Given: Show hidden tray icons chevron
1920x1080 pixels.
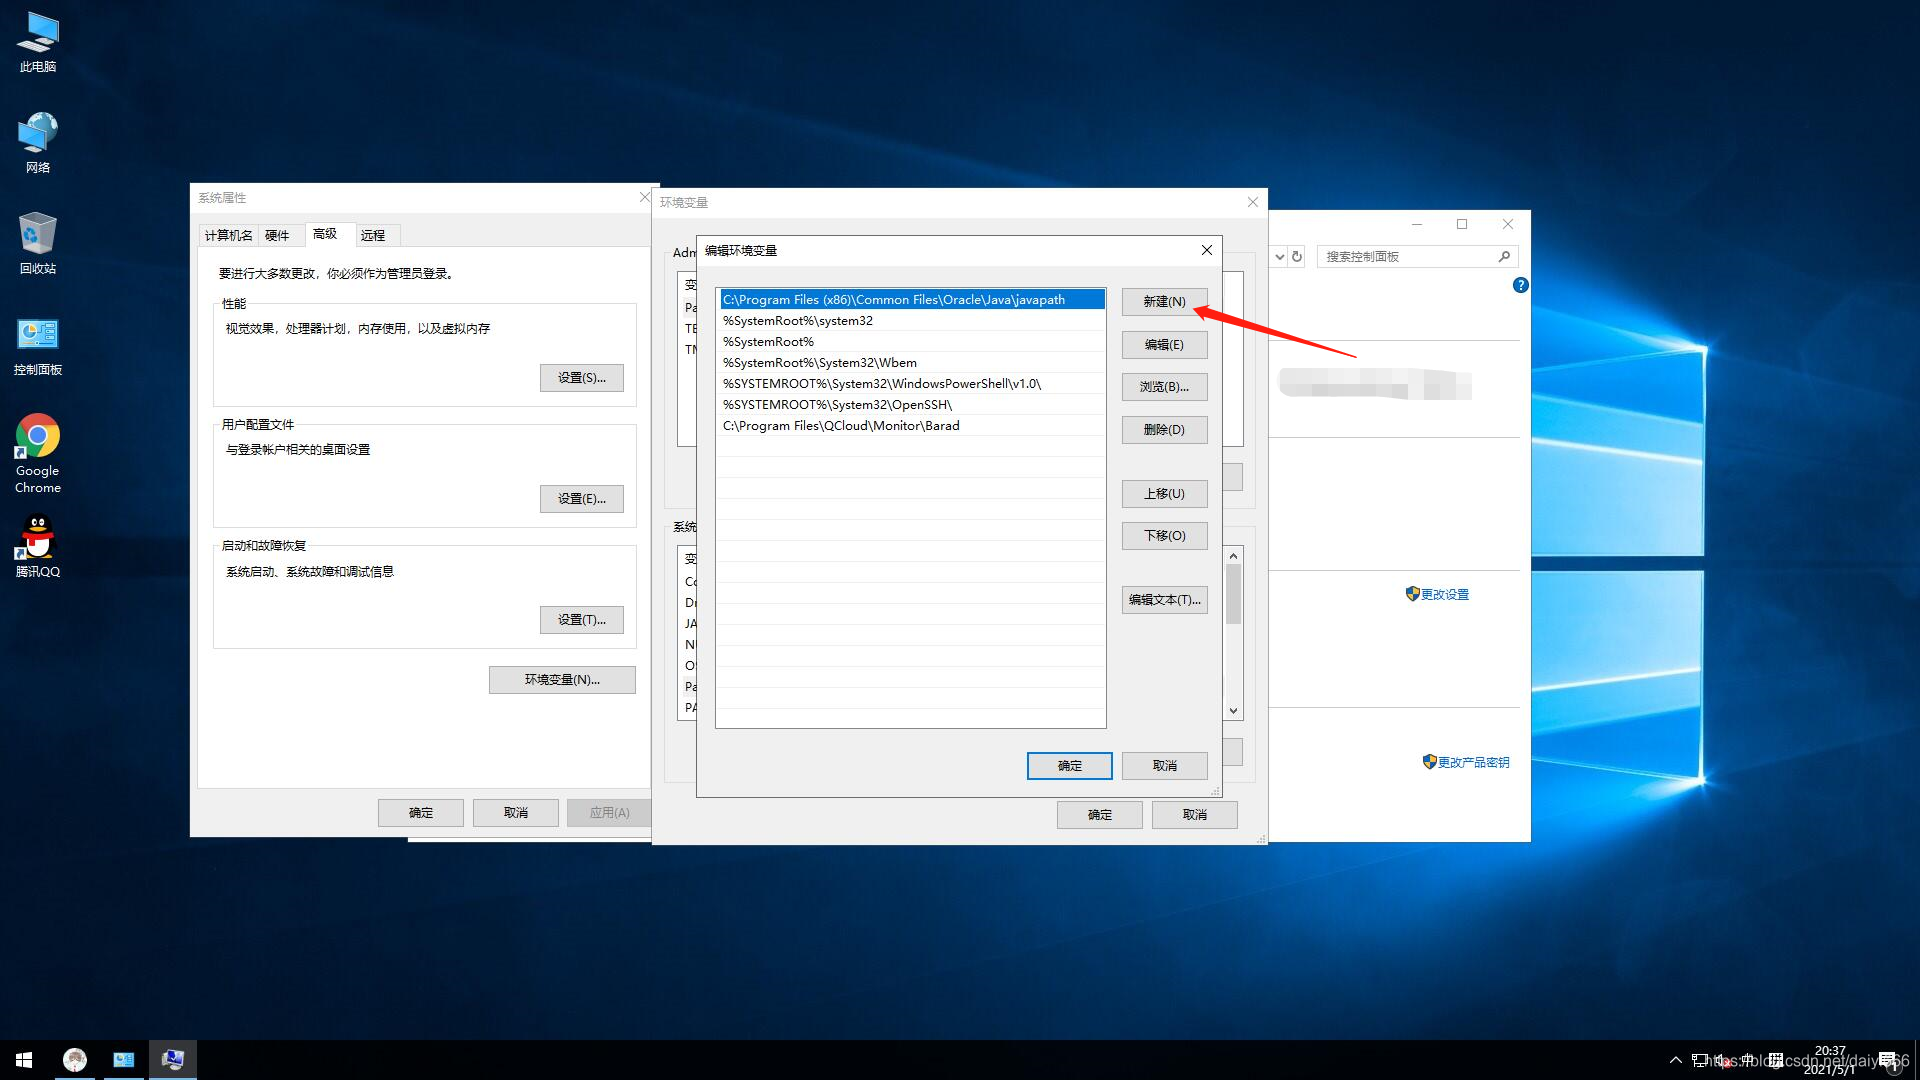Looking at the screenshot, I should [1675, 1059].
